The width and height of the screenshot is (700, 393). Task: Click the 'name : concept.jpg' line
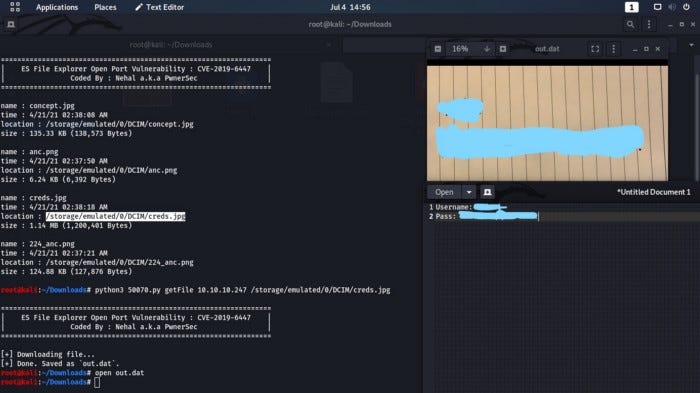pyautogui.click(x=38, y=106)
